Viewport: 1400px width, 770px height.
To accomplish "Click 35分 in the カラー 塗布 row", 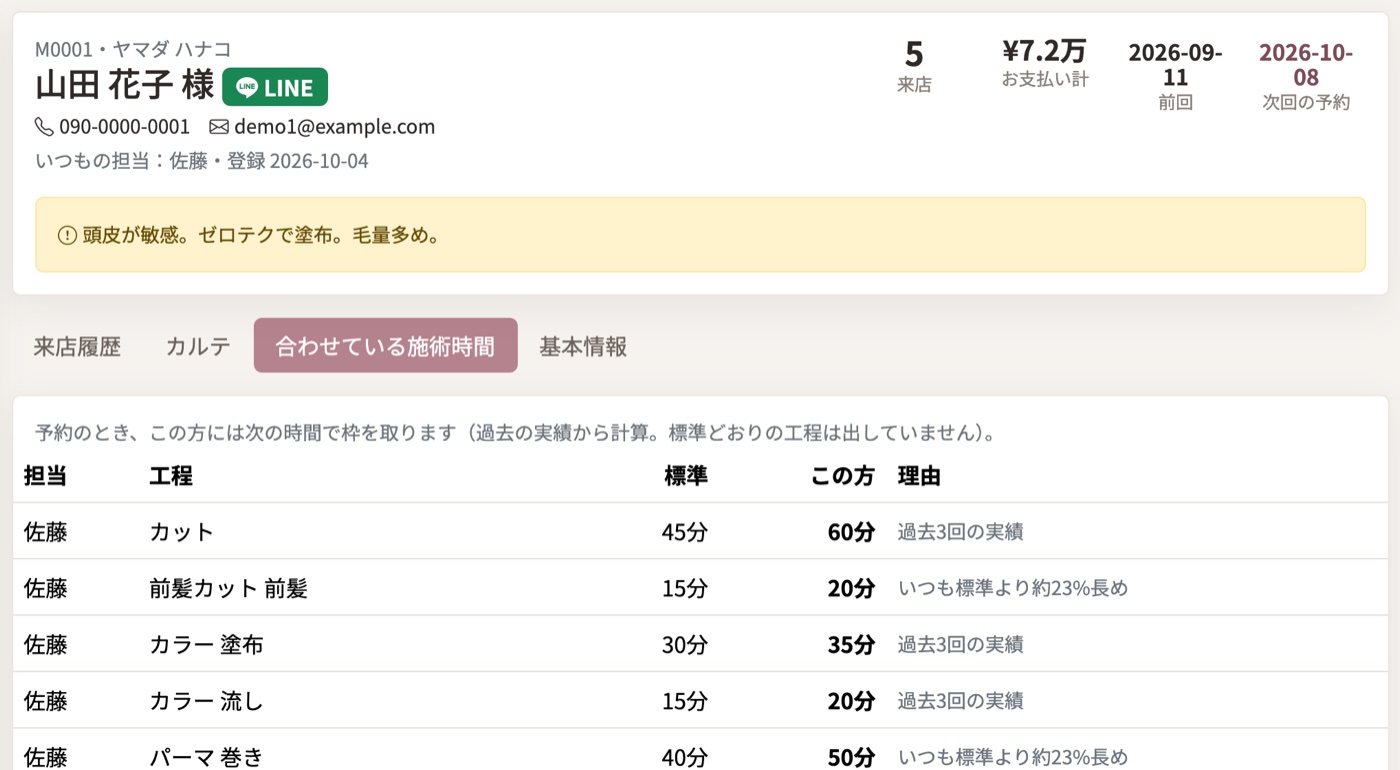I will [851, 645].
